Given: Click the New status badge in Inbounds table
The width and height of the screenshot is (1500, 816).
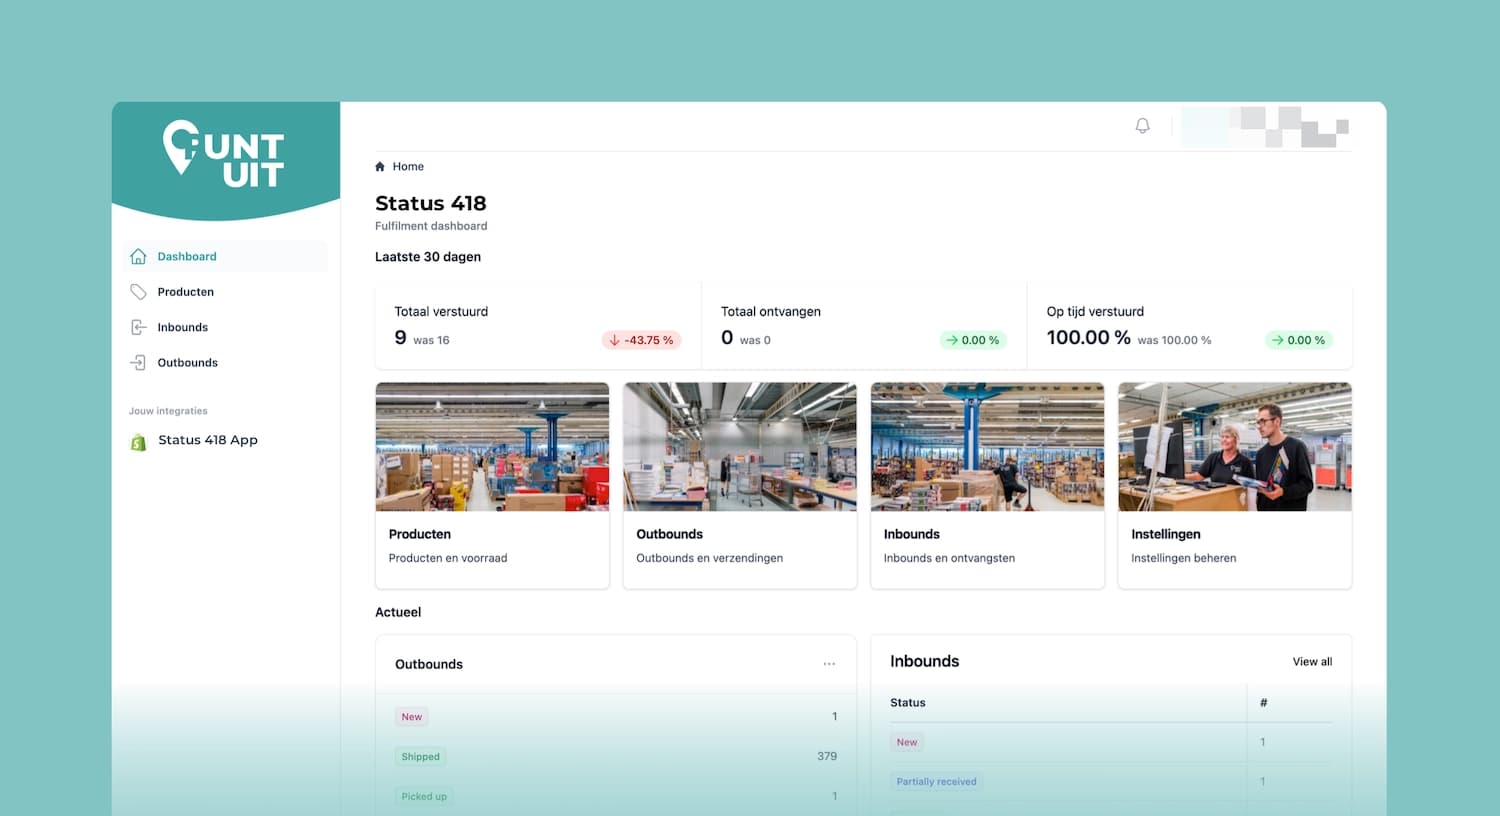Looking at the screenshot, I should [x=906, y=742].
